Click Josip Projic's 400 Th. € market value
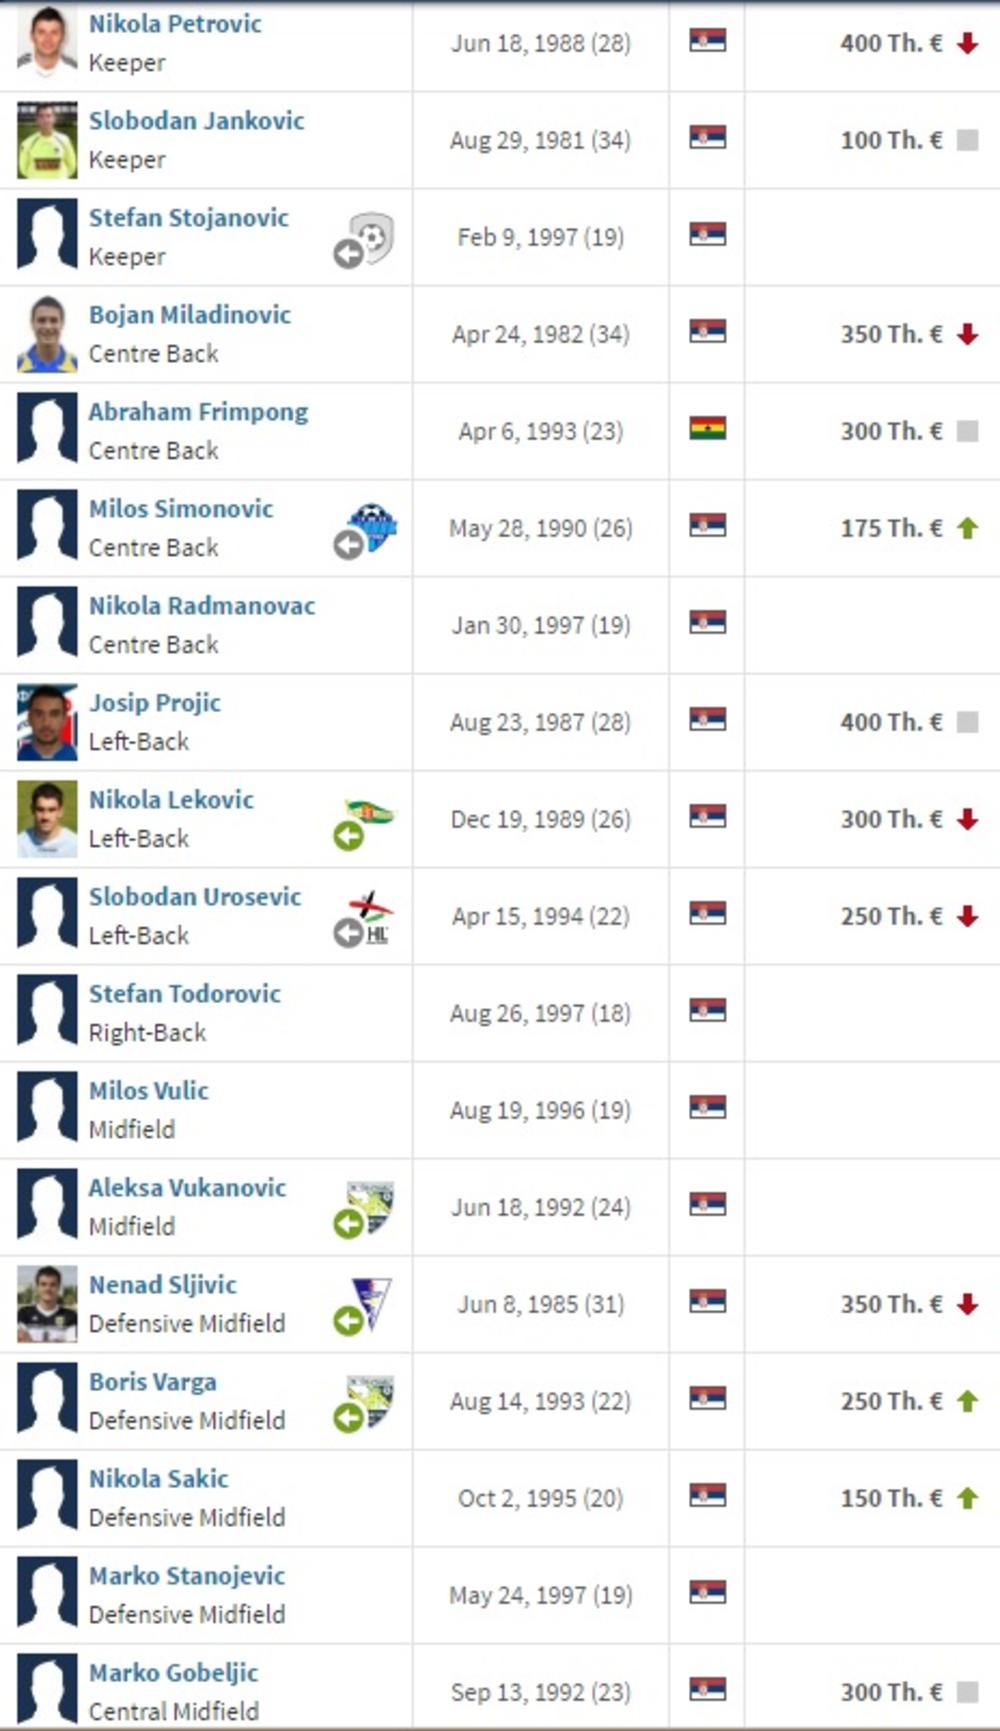The width and height of the screenshot is (1000, 1731). (x=891, y=722)
